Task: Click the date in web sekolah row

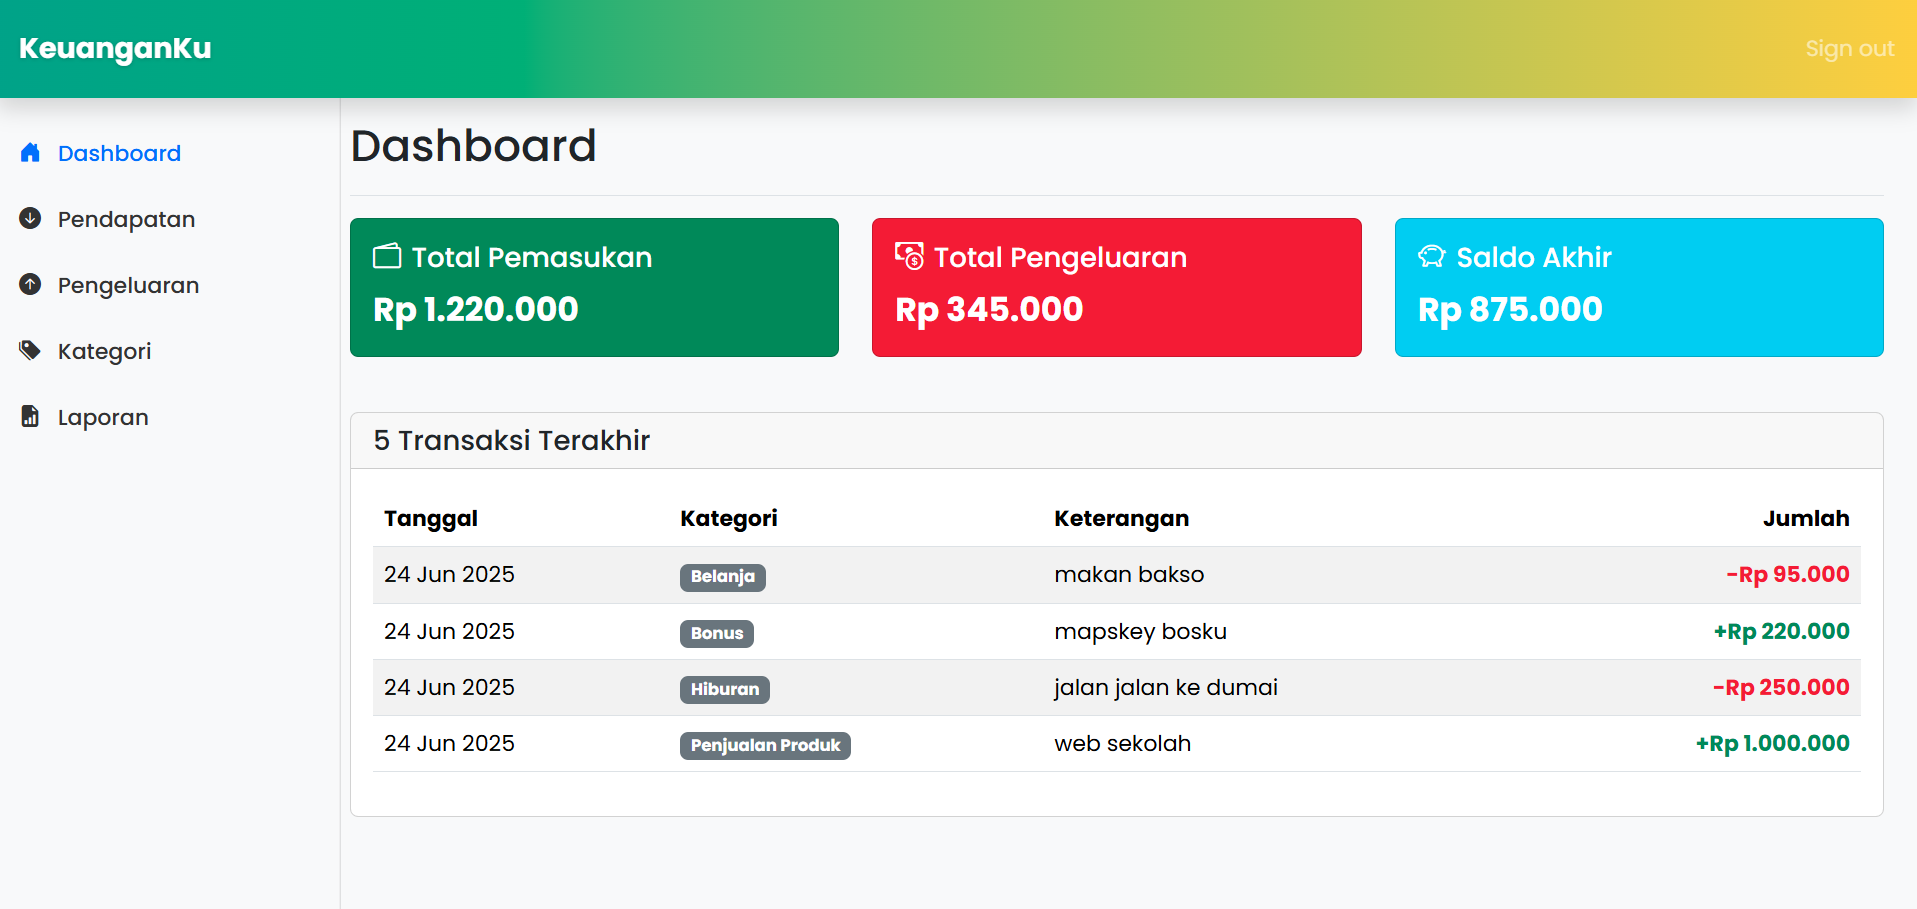Action: tap(449, 743)
